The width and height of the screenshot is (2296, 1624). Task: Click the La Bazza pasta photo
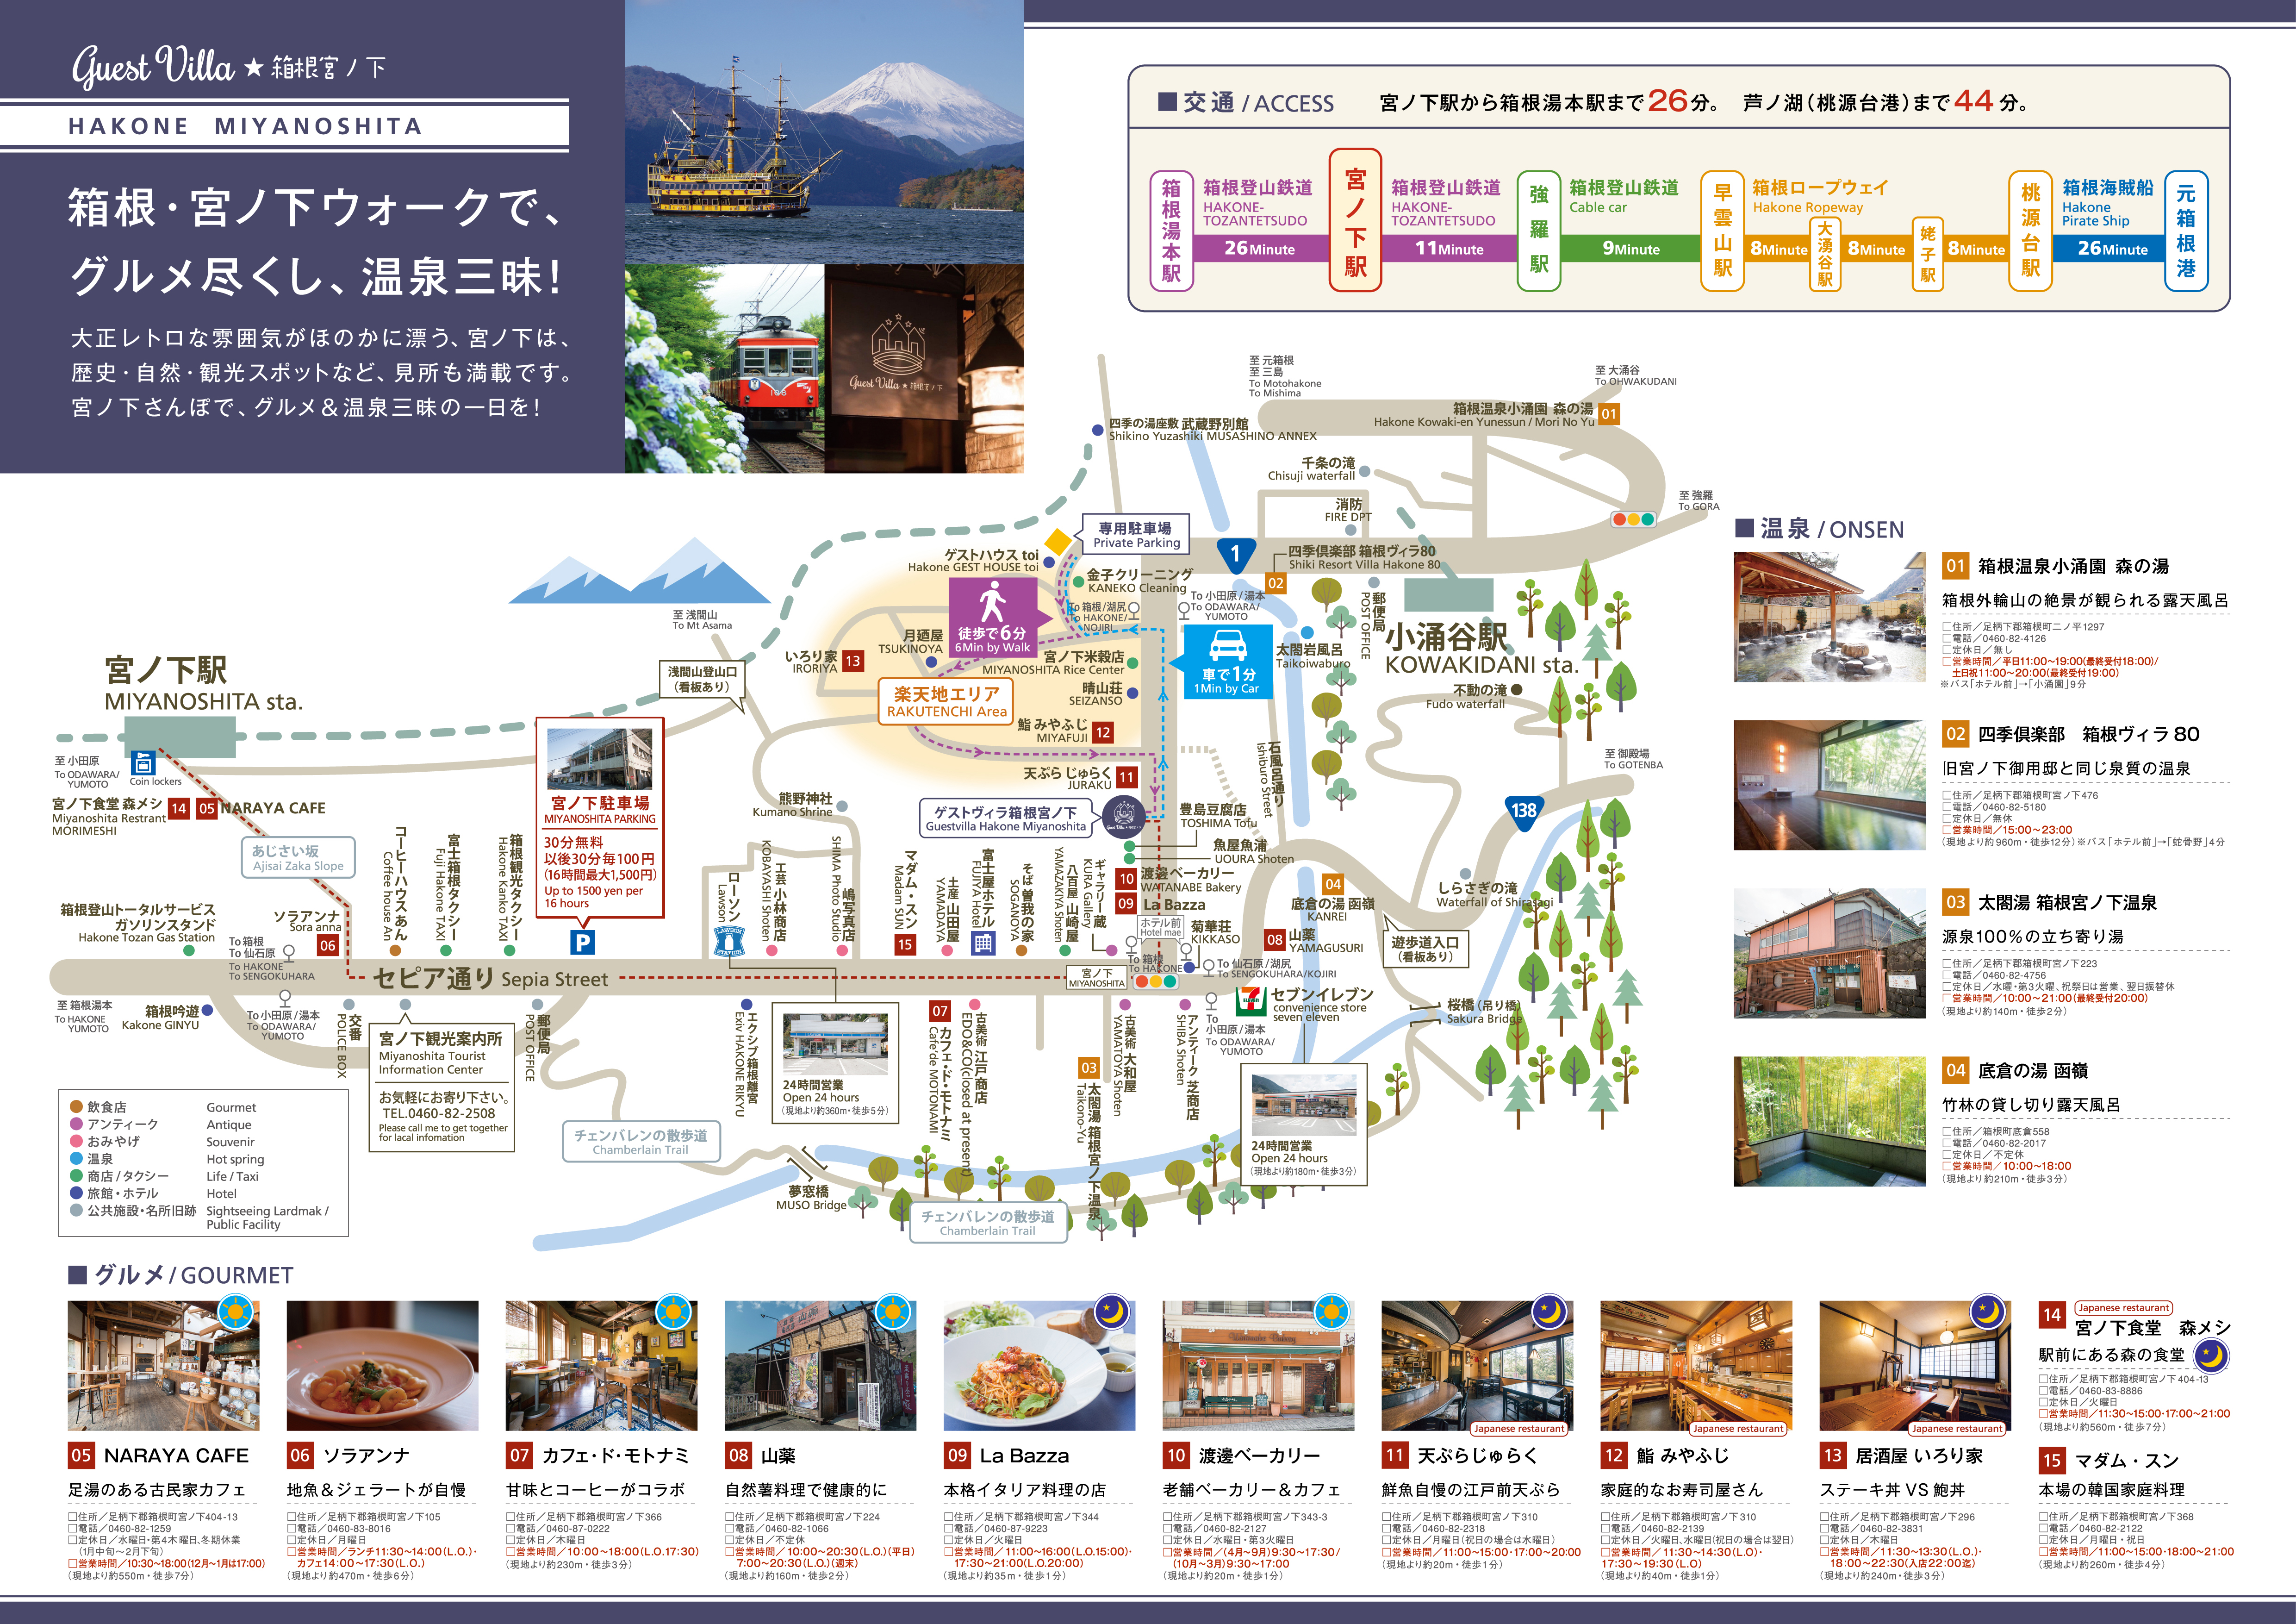pos(1039,1365)
